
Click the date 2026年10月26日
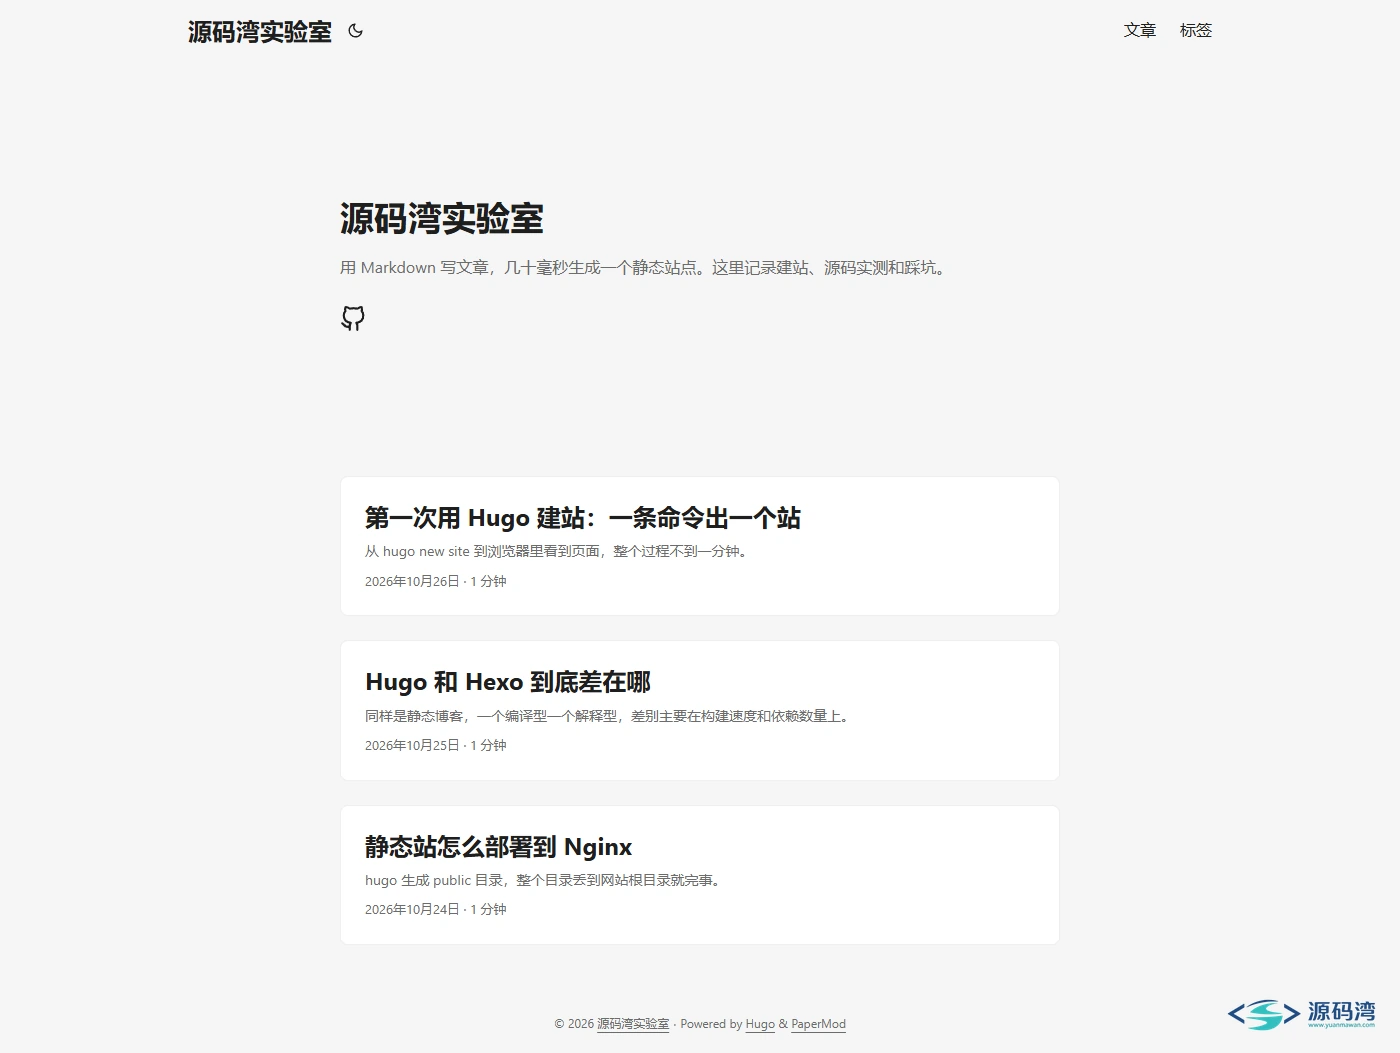(x=412, y=581)
